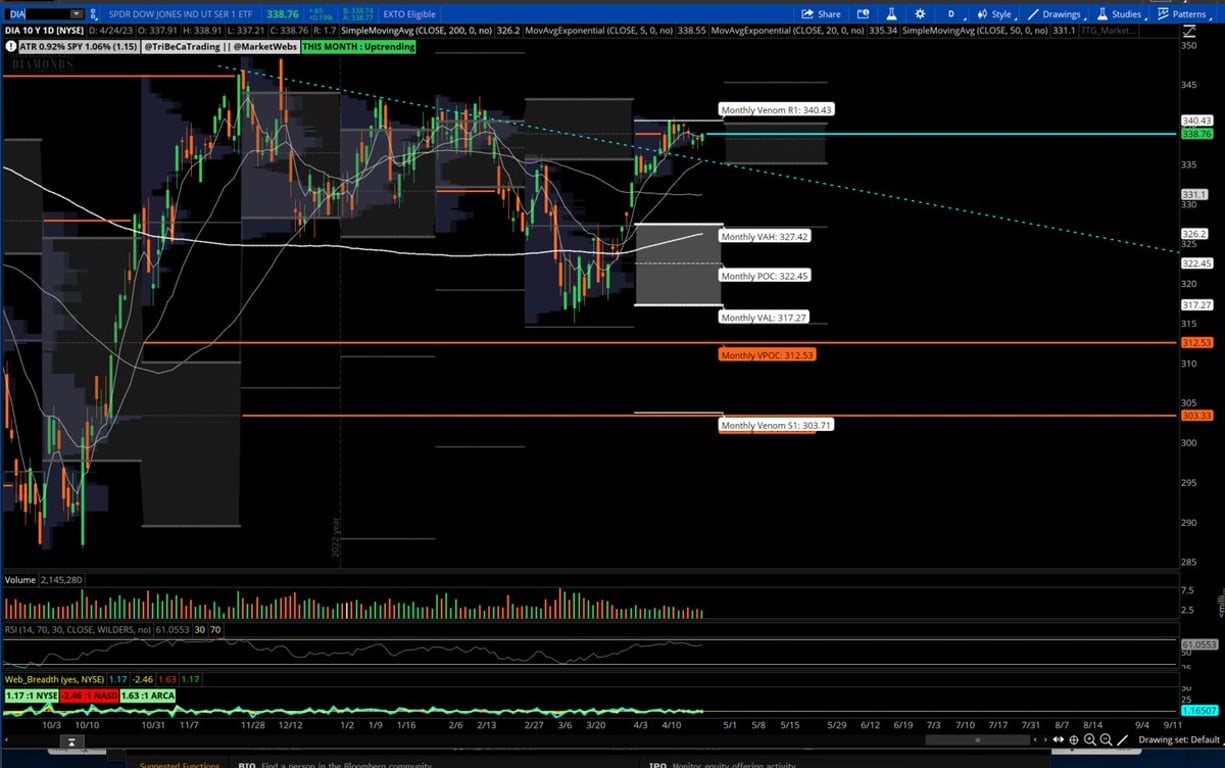
Task: Click the 326.2 moving average axis label
Action: pos(1195,234)
